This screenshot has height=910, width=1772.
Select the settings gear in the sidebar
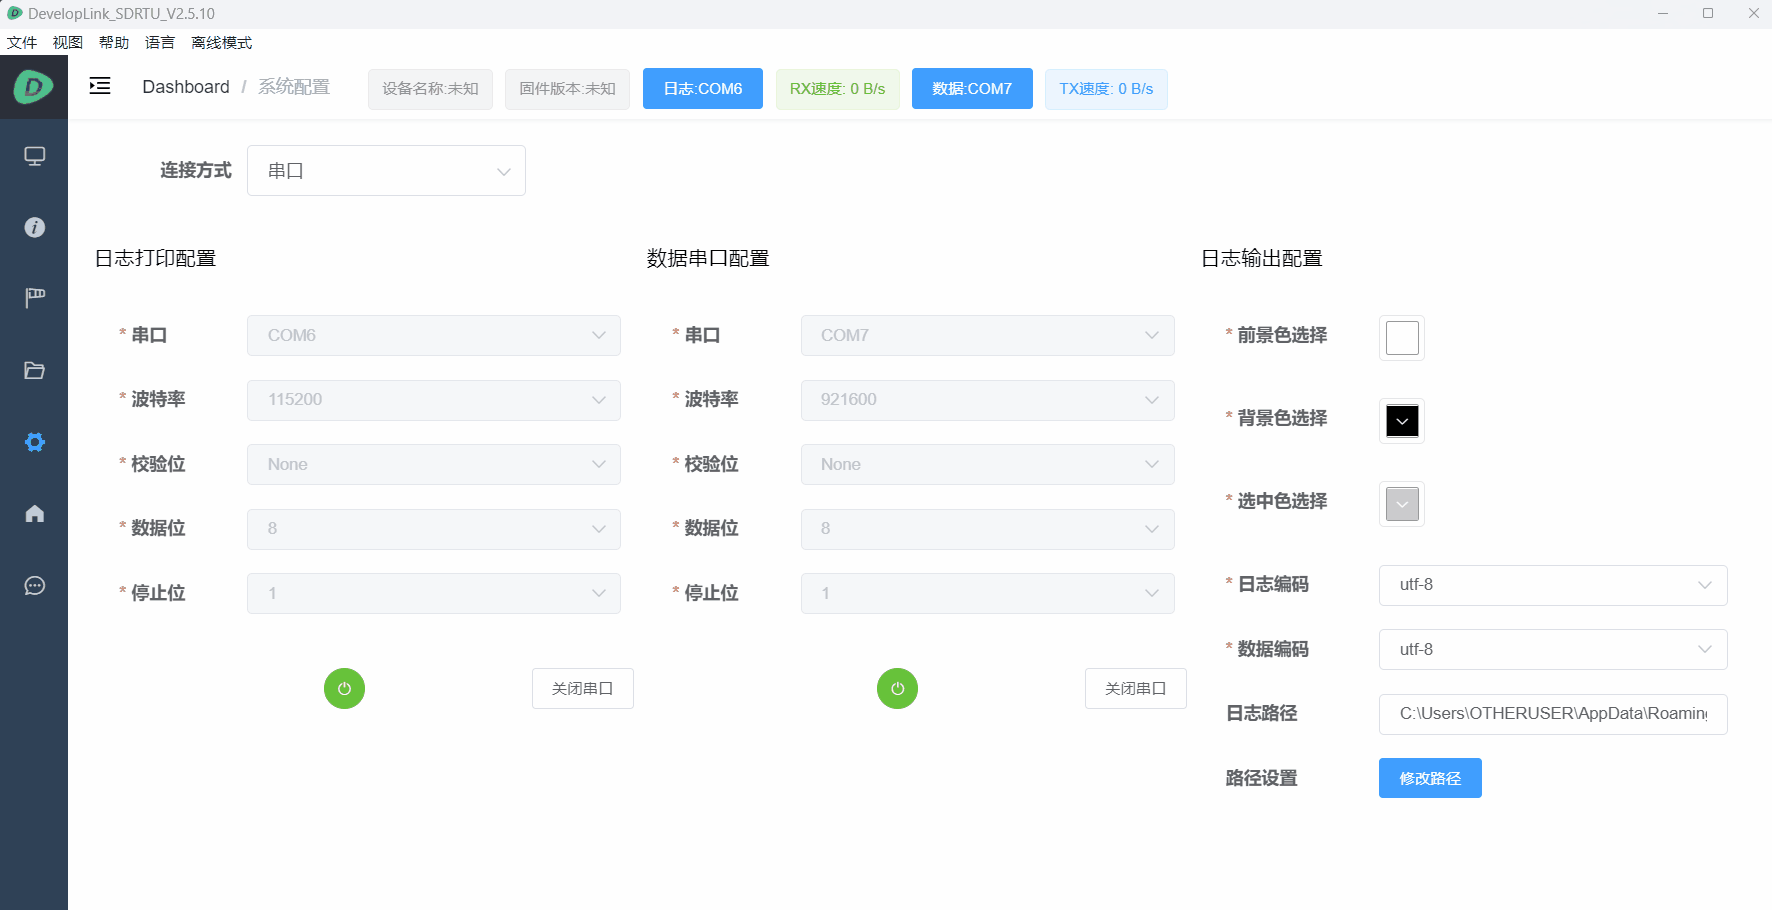tap(34, 441)
